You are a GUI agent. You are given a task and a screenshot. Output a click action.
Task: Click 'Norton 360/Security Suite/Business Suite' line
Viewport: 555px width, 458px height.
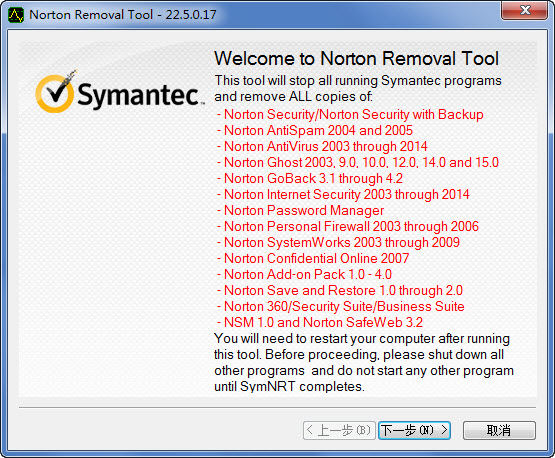(x=341, y=306)
